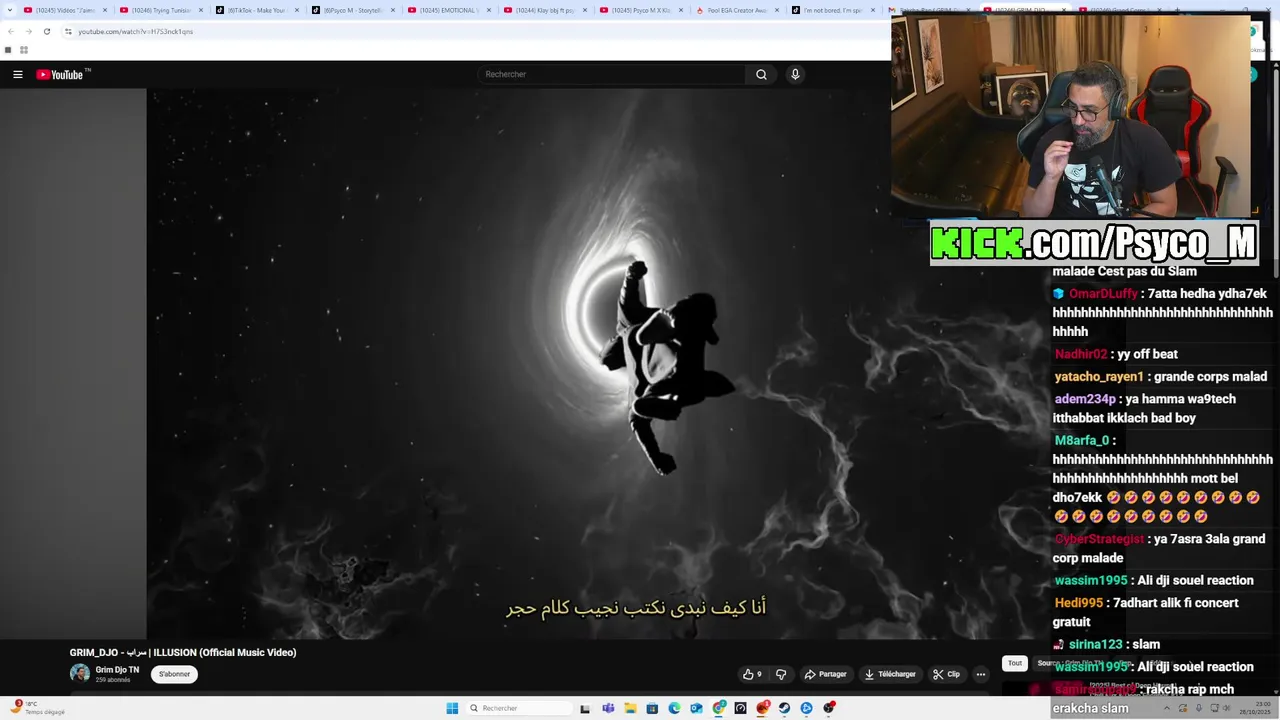The width and height of the screenshot is (1280, 720).
Task: Open Microsoft Store from taskbar
Action: click(x=652, y=708)
